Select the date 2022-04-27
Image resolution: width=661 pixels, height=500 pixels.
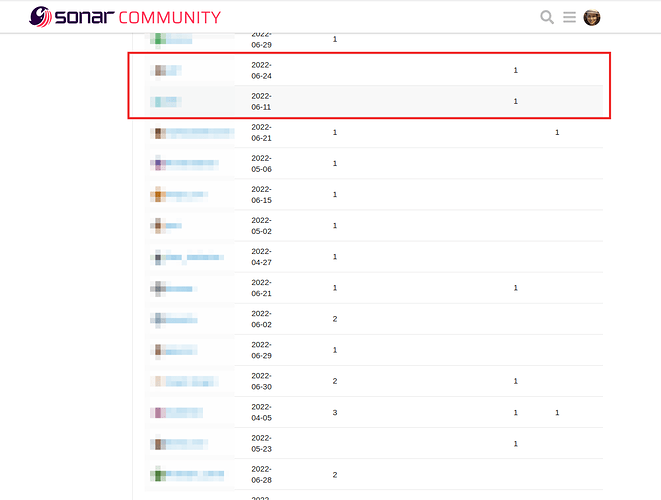pyautogui.click(x=261, y=257)
